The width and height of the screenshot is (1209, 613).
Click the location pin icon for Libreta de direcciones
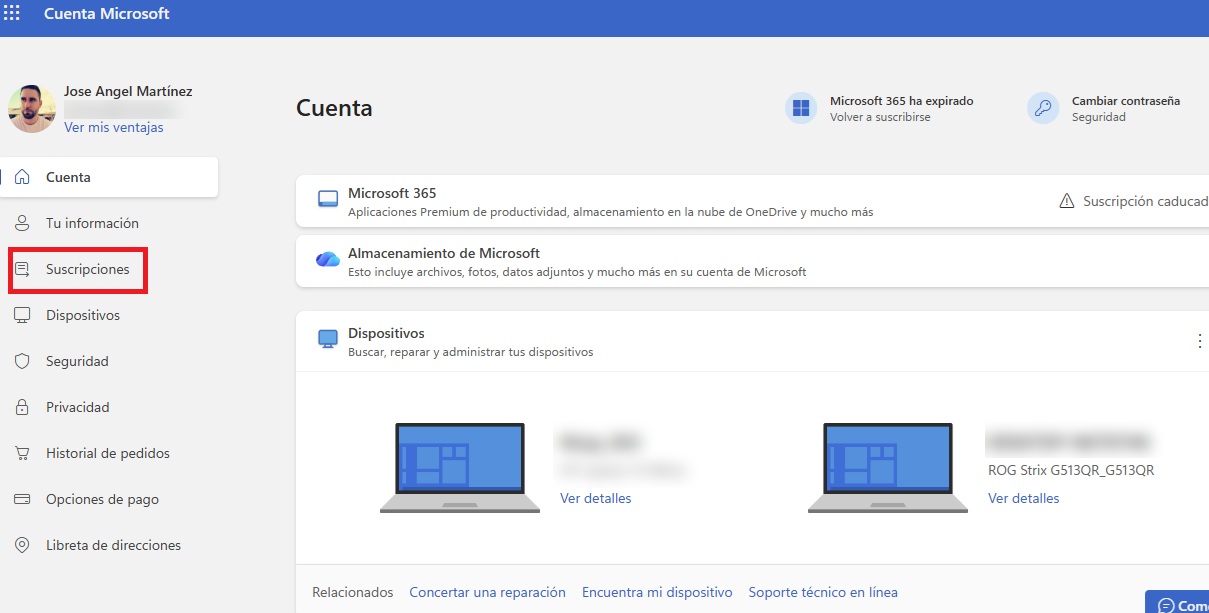22,545
